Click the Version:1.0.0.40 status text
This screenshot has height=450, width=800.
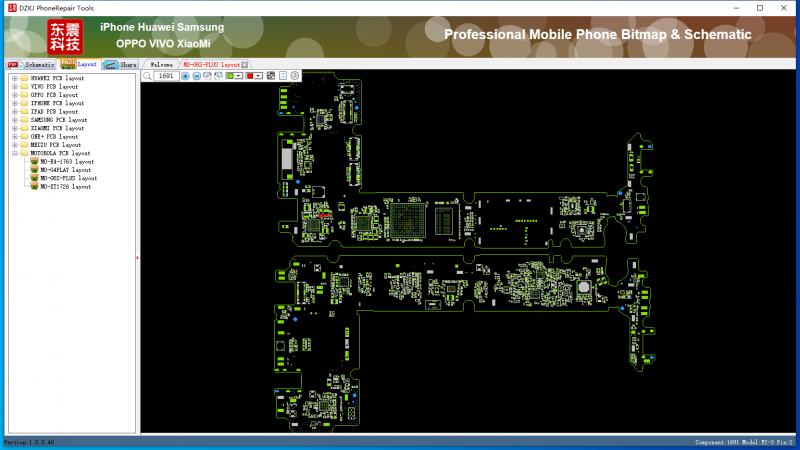tap(29, 442)
